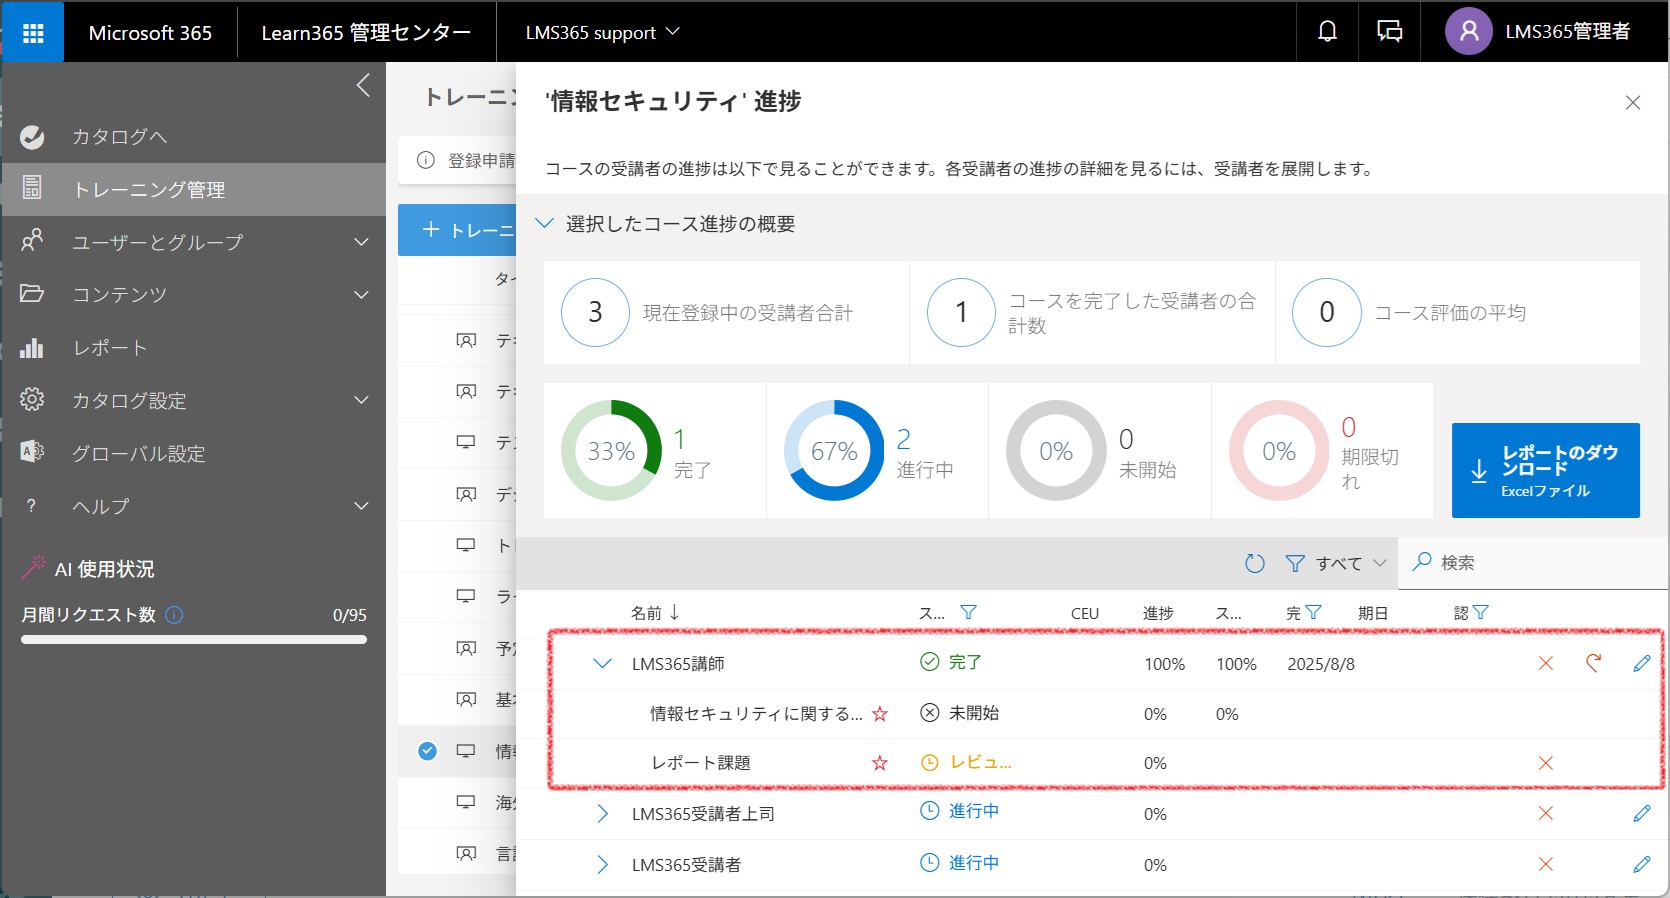Viewport: 1670px width, 898px height.
Task: Edit LMS365講師 record with pencil icon
Action: [1641, 663]
